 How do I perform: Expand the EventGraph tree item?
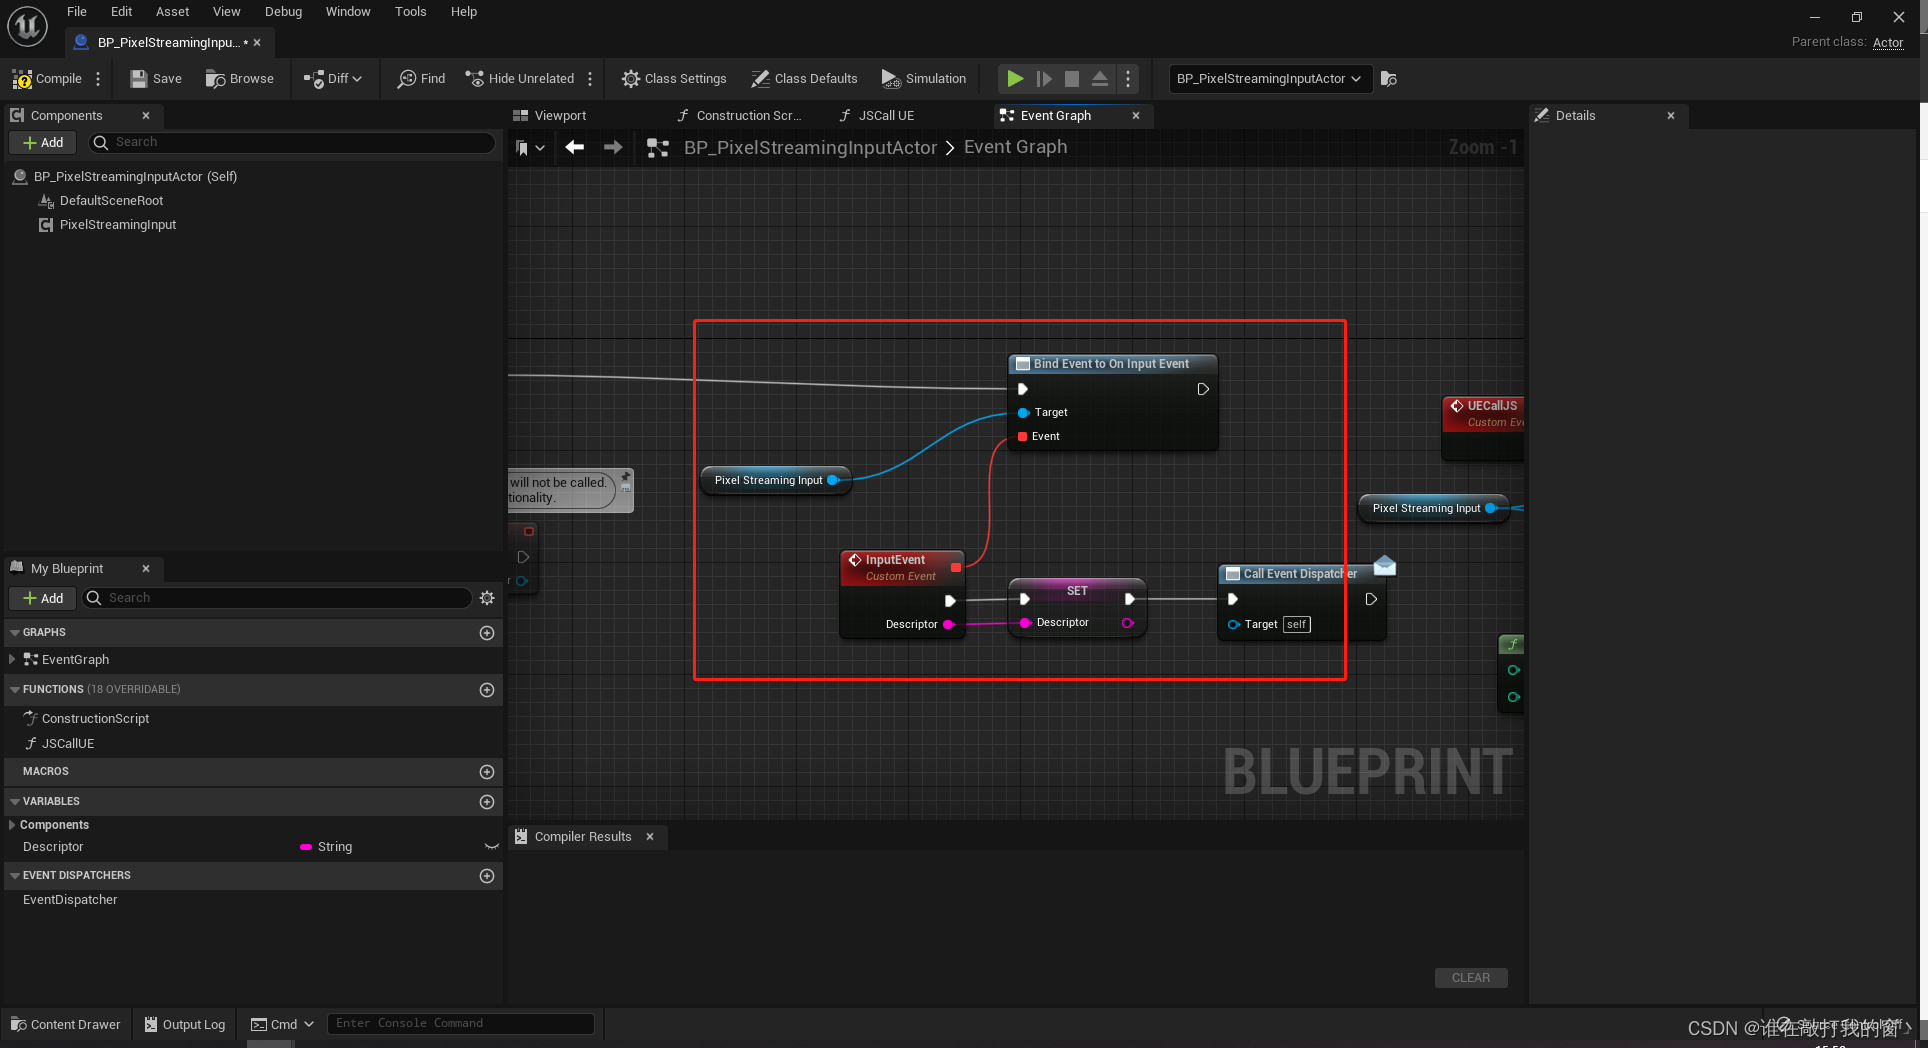[12, 660]
